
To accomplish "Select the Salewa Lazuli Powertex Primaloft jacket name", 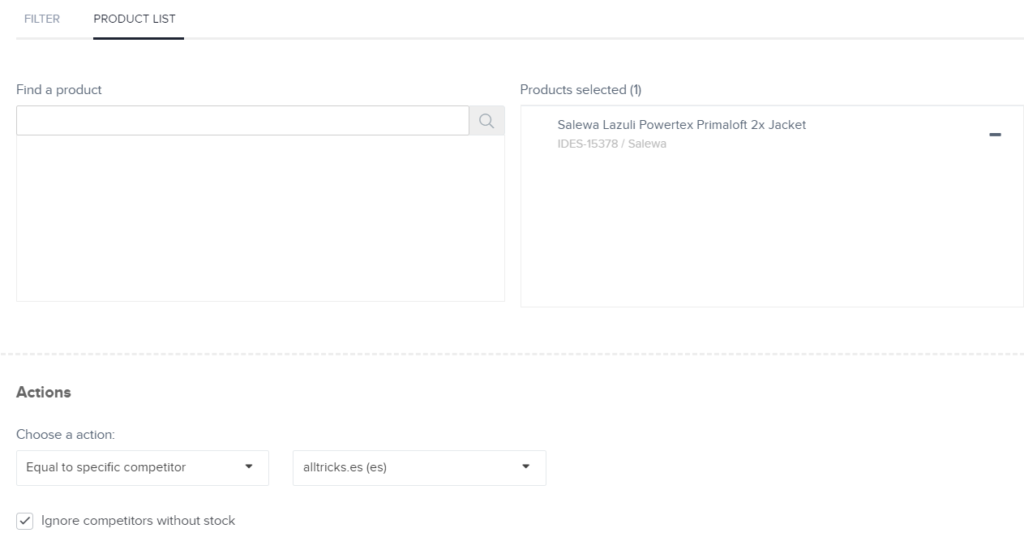I will pos(681,125).
